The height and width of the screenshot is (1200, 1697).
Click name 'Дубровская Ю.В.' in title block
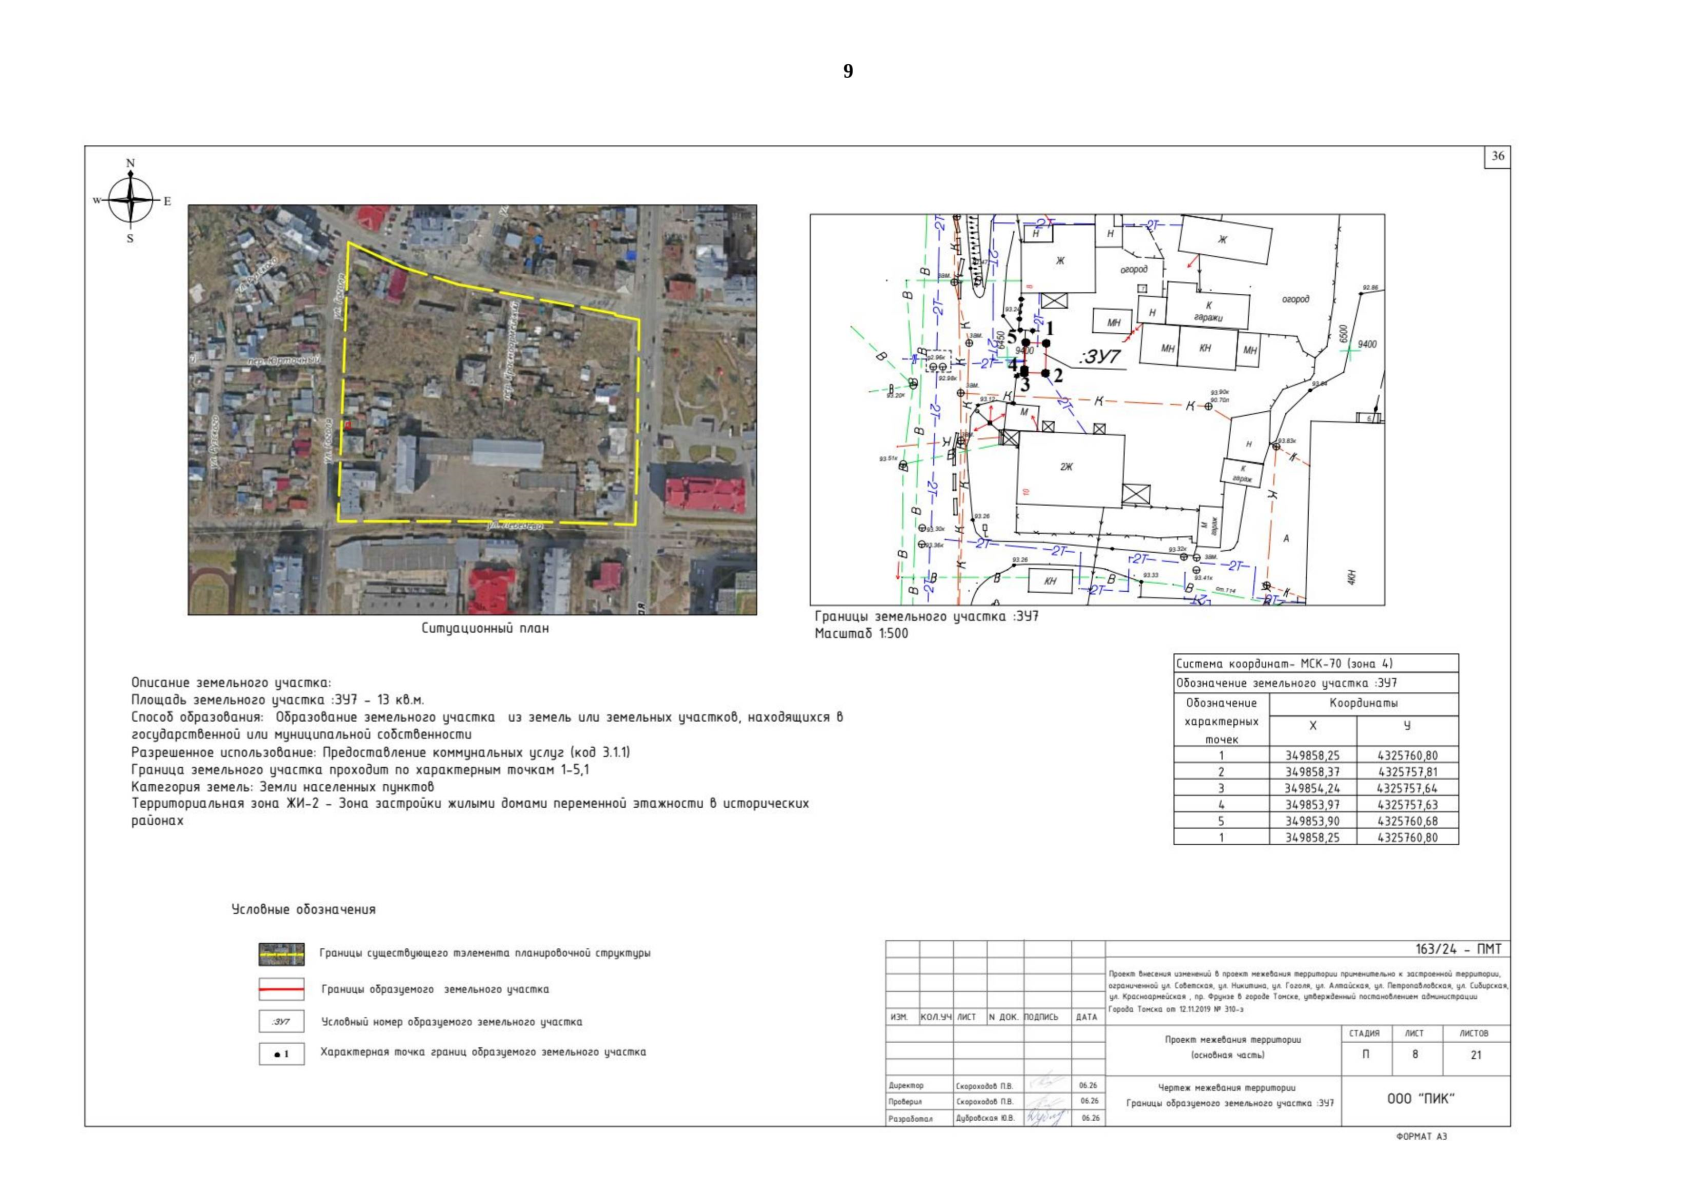pyautogui.click(x=985, y=1119)
